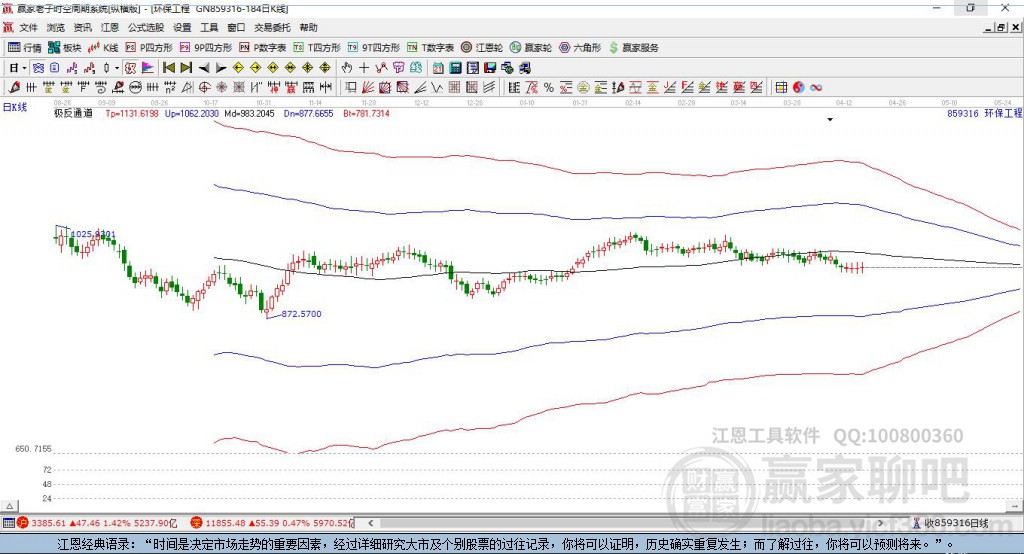Viewport: 1024px width, 554px height.
Task: Click horizontal scrollbar right arrow
Action: (880, 523)
